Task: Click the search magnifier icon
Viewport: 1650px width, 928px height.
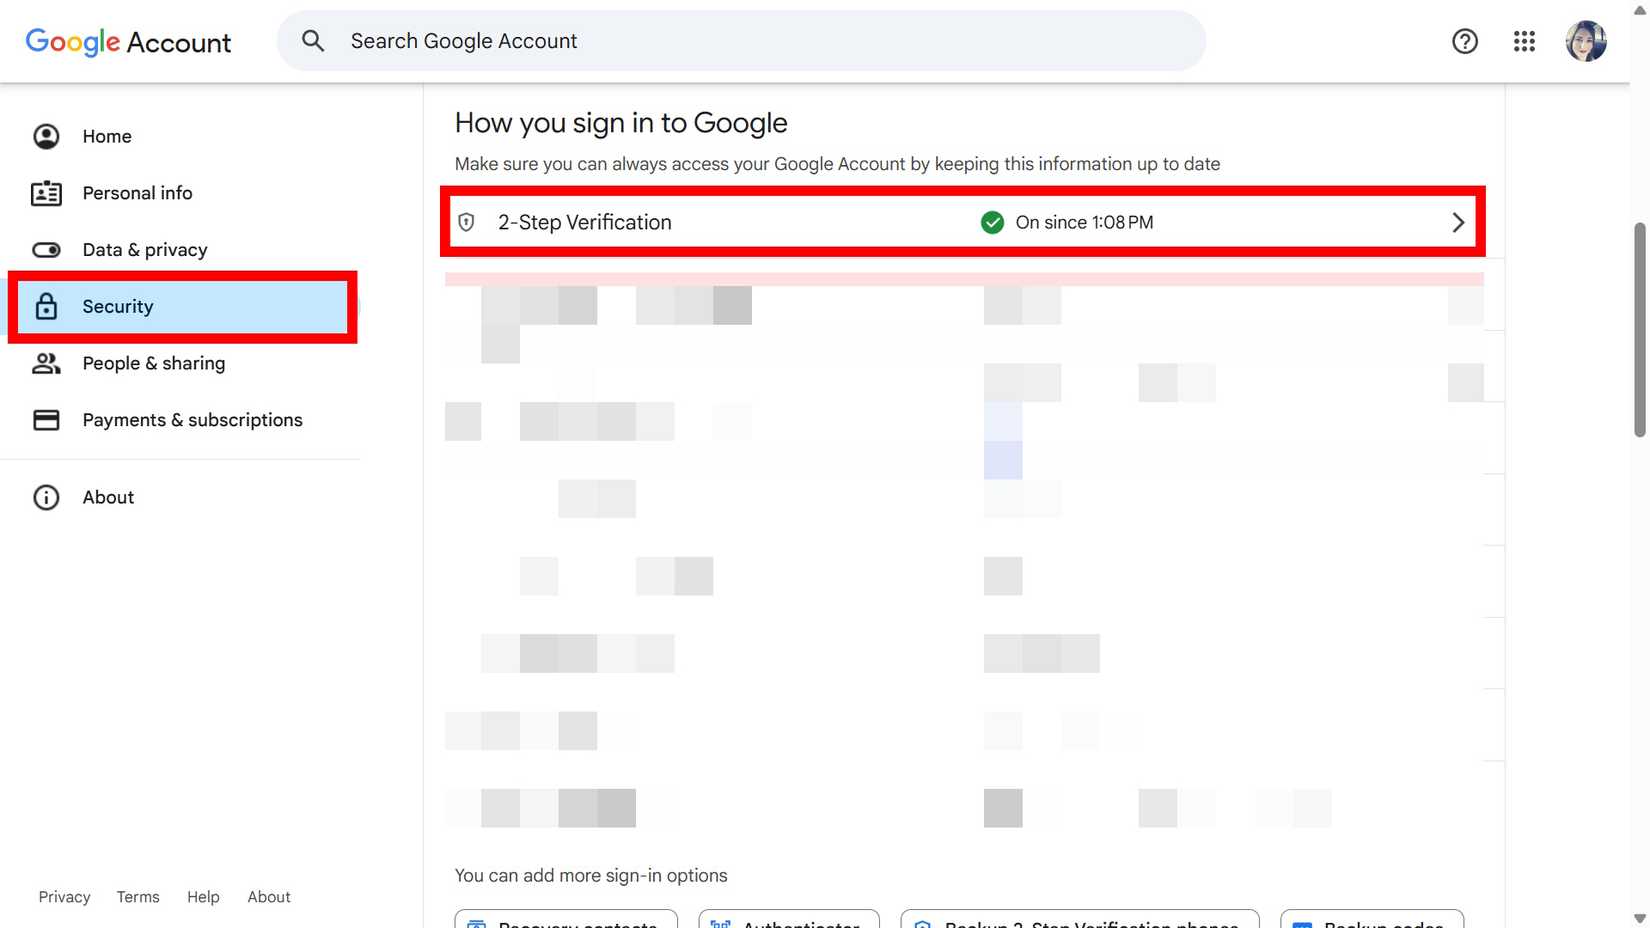Action: pos(313,40)
